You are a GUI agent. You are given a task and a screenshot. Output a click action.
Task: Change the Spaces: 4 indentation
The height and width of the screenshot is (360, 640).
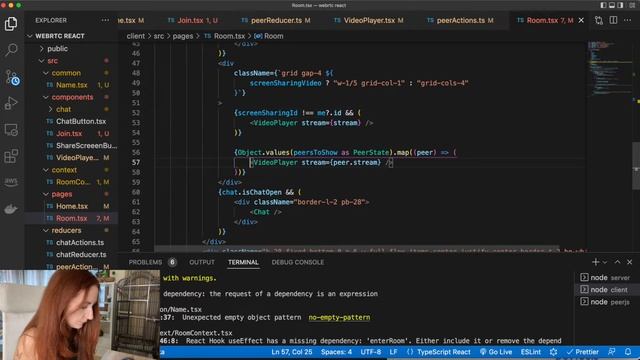pyautogui.click(x=336, y=352)
